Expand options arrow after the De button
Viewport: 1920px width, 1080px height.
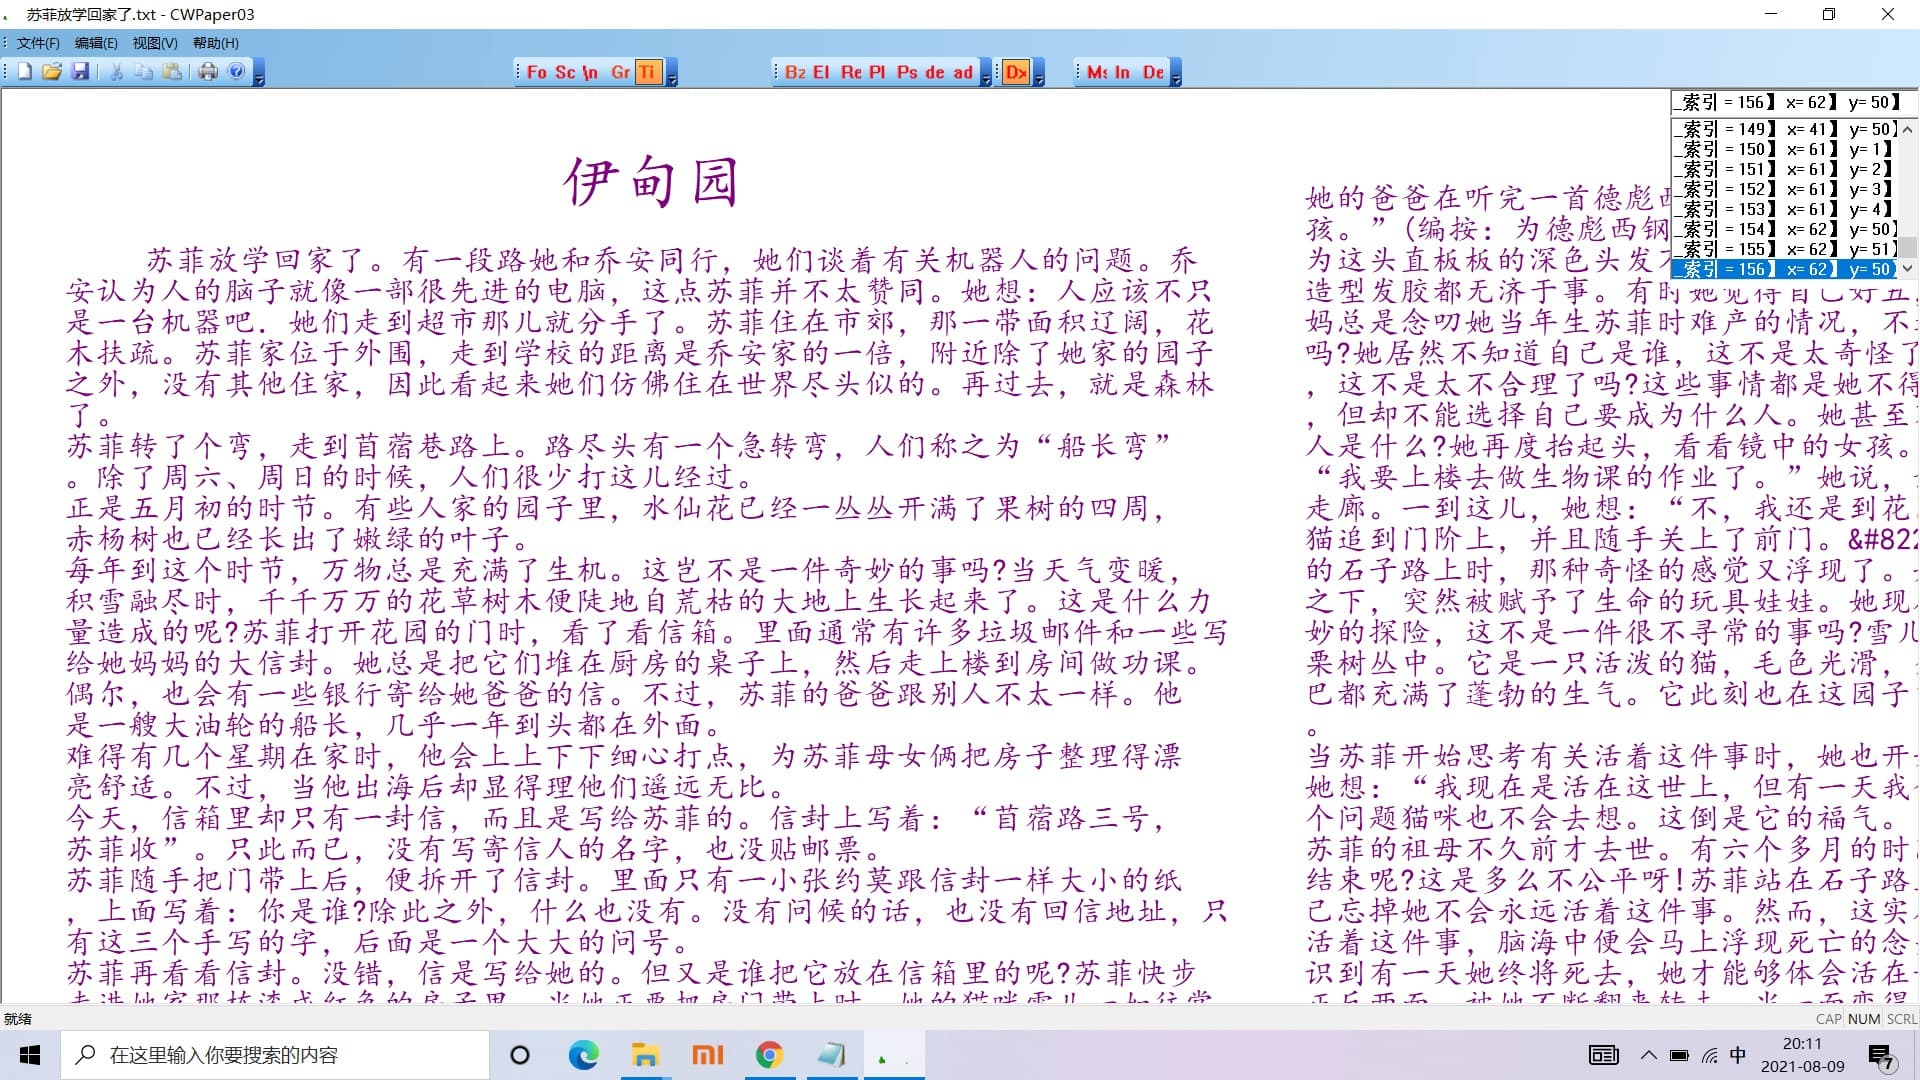pyautogui.click(x=1176, y=76)
